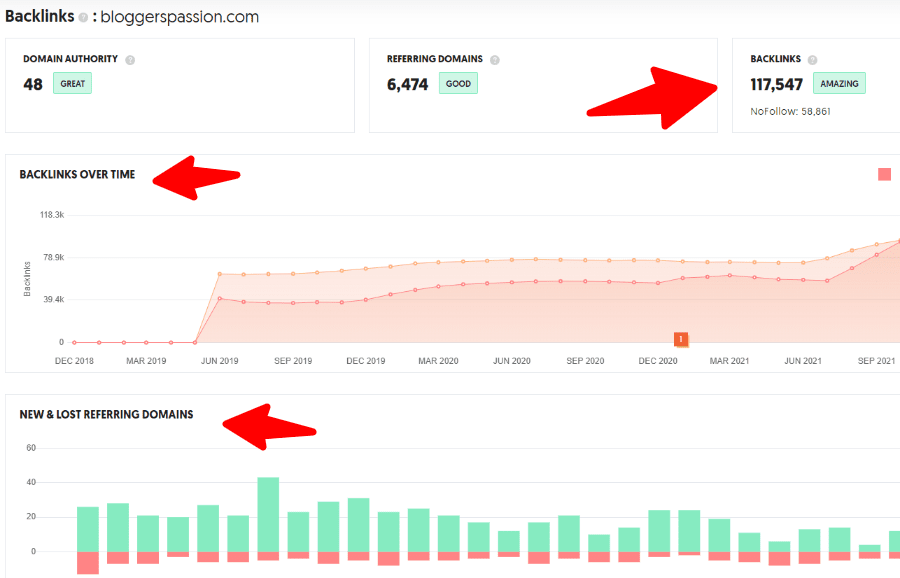Click the DEC 2019 axis label
Image resolution: width=900 pixels, height=578 pixels.
click(x=366, y=361)
